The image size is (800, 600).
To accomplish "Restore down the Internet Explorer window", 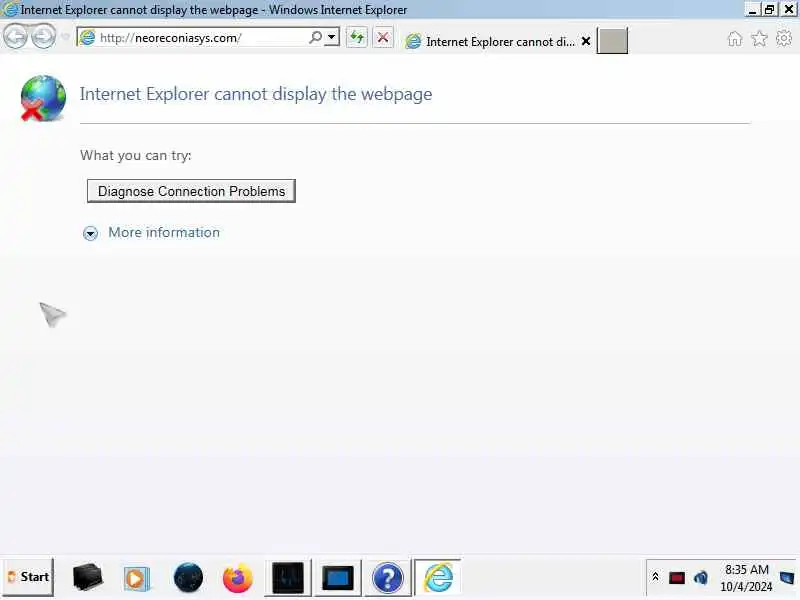I will [x=769, y=9].
